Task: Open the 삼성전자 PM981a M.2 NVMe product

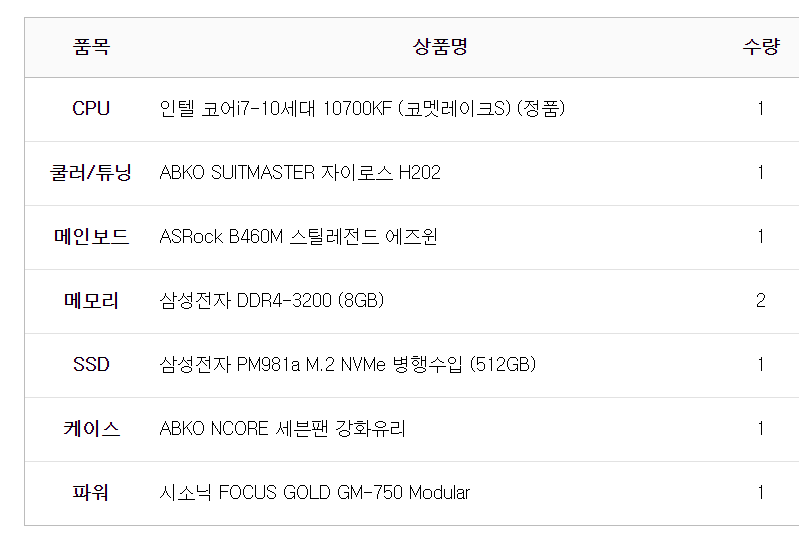Action: click(x=348, y=365)
